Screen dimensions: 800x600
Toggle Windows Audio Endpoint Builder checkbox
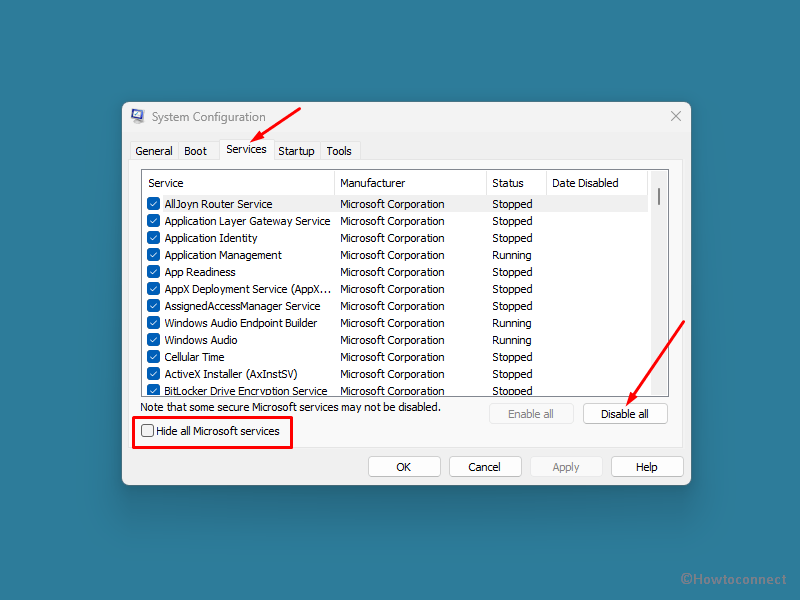tap(153, 323)
